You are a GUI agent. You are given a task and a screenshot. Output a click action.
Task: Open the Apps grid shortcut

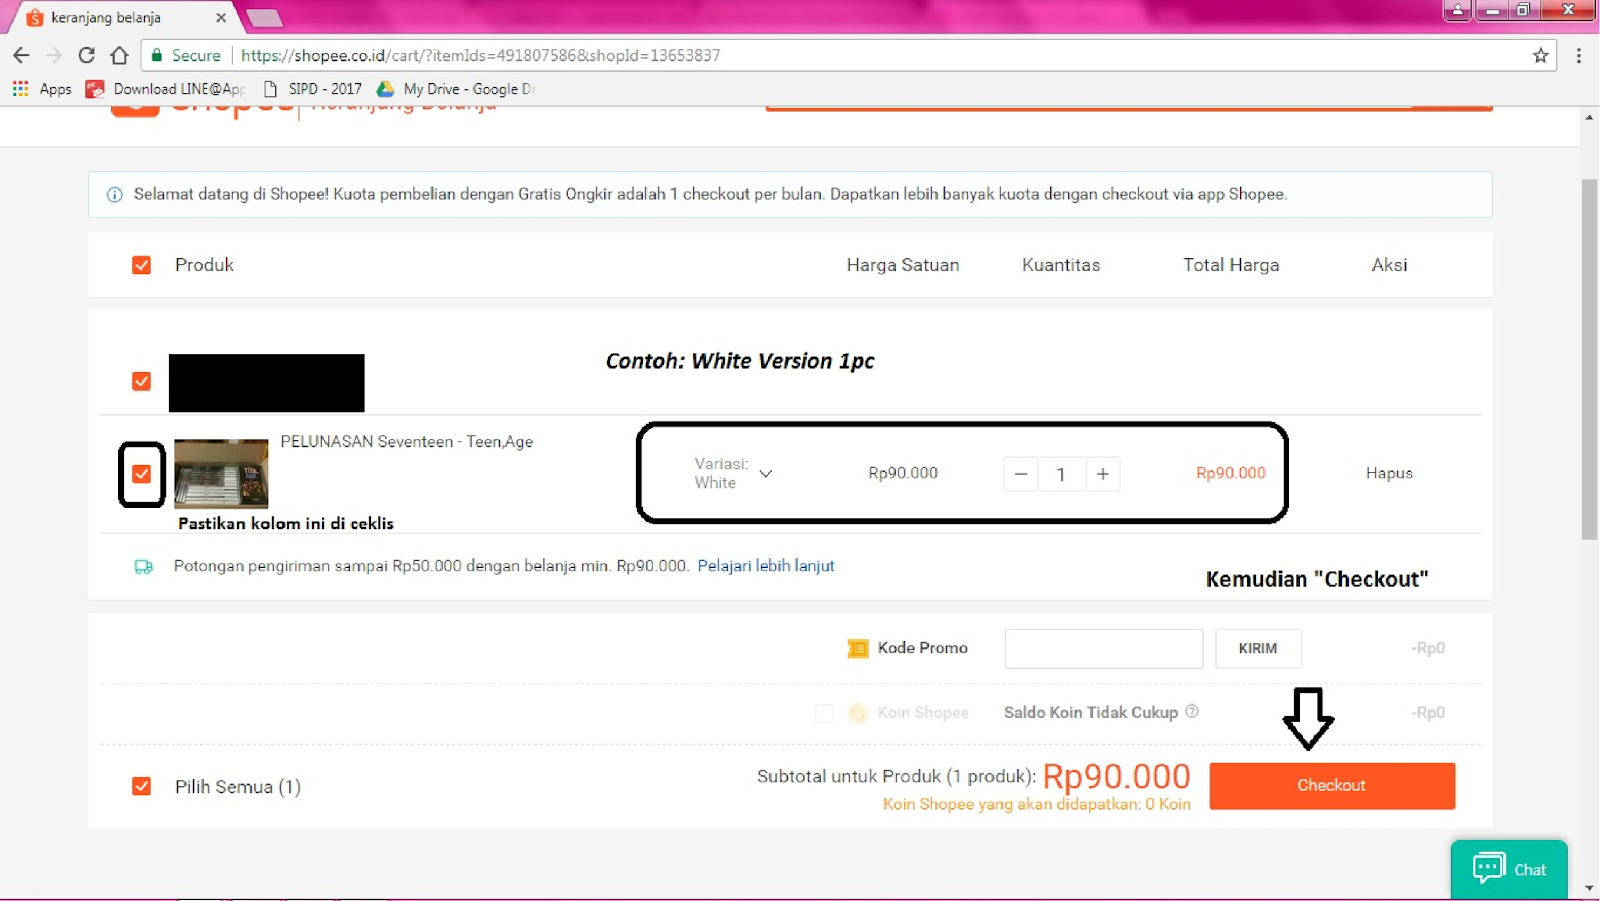[x=42, y=89]
